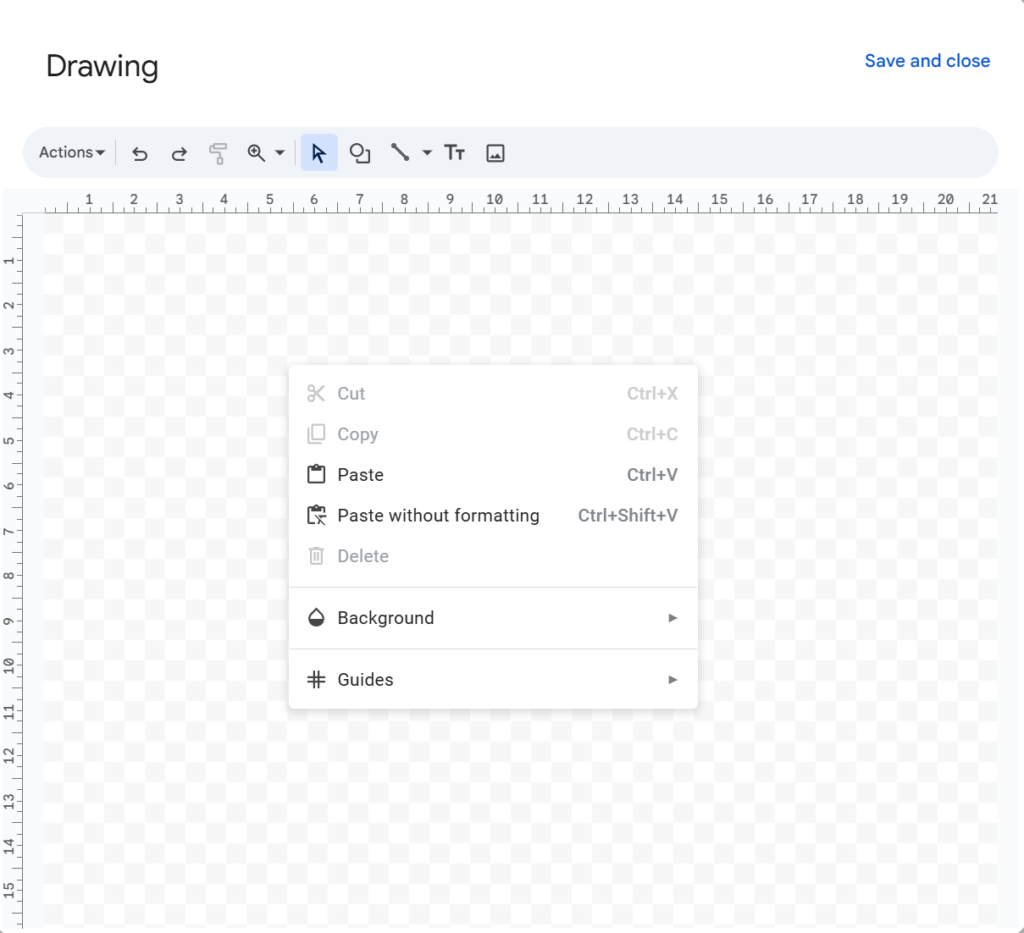Select Paste without formatting

(493, 515)
